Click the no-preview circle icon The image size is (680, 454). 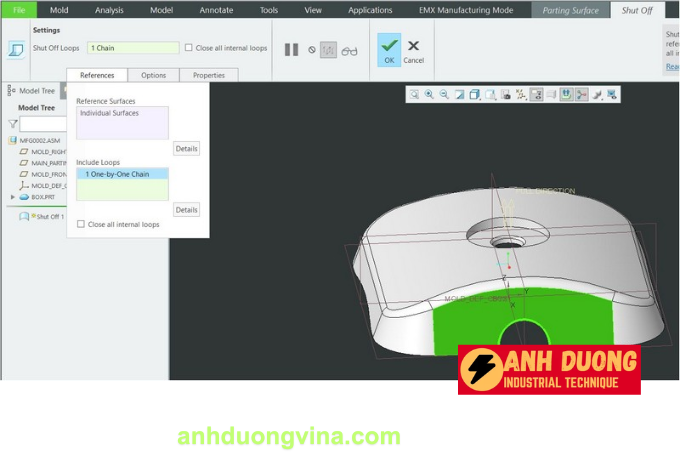coord(311,50)
